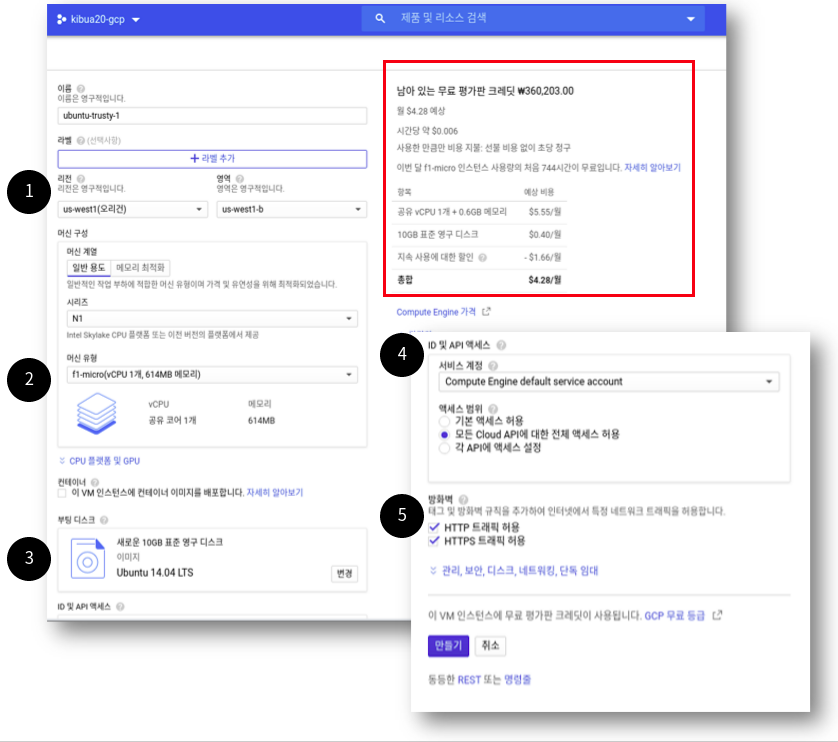Click the search magnifier icon
838x742 pixels.
[380, 18]
